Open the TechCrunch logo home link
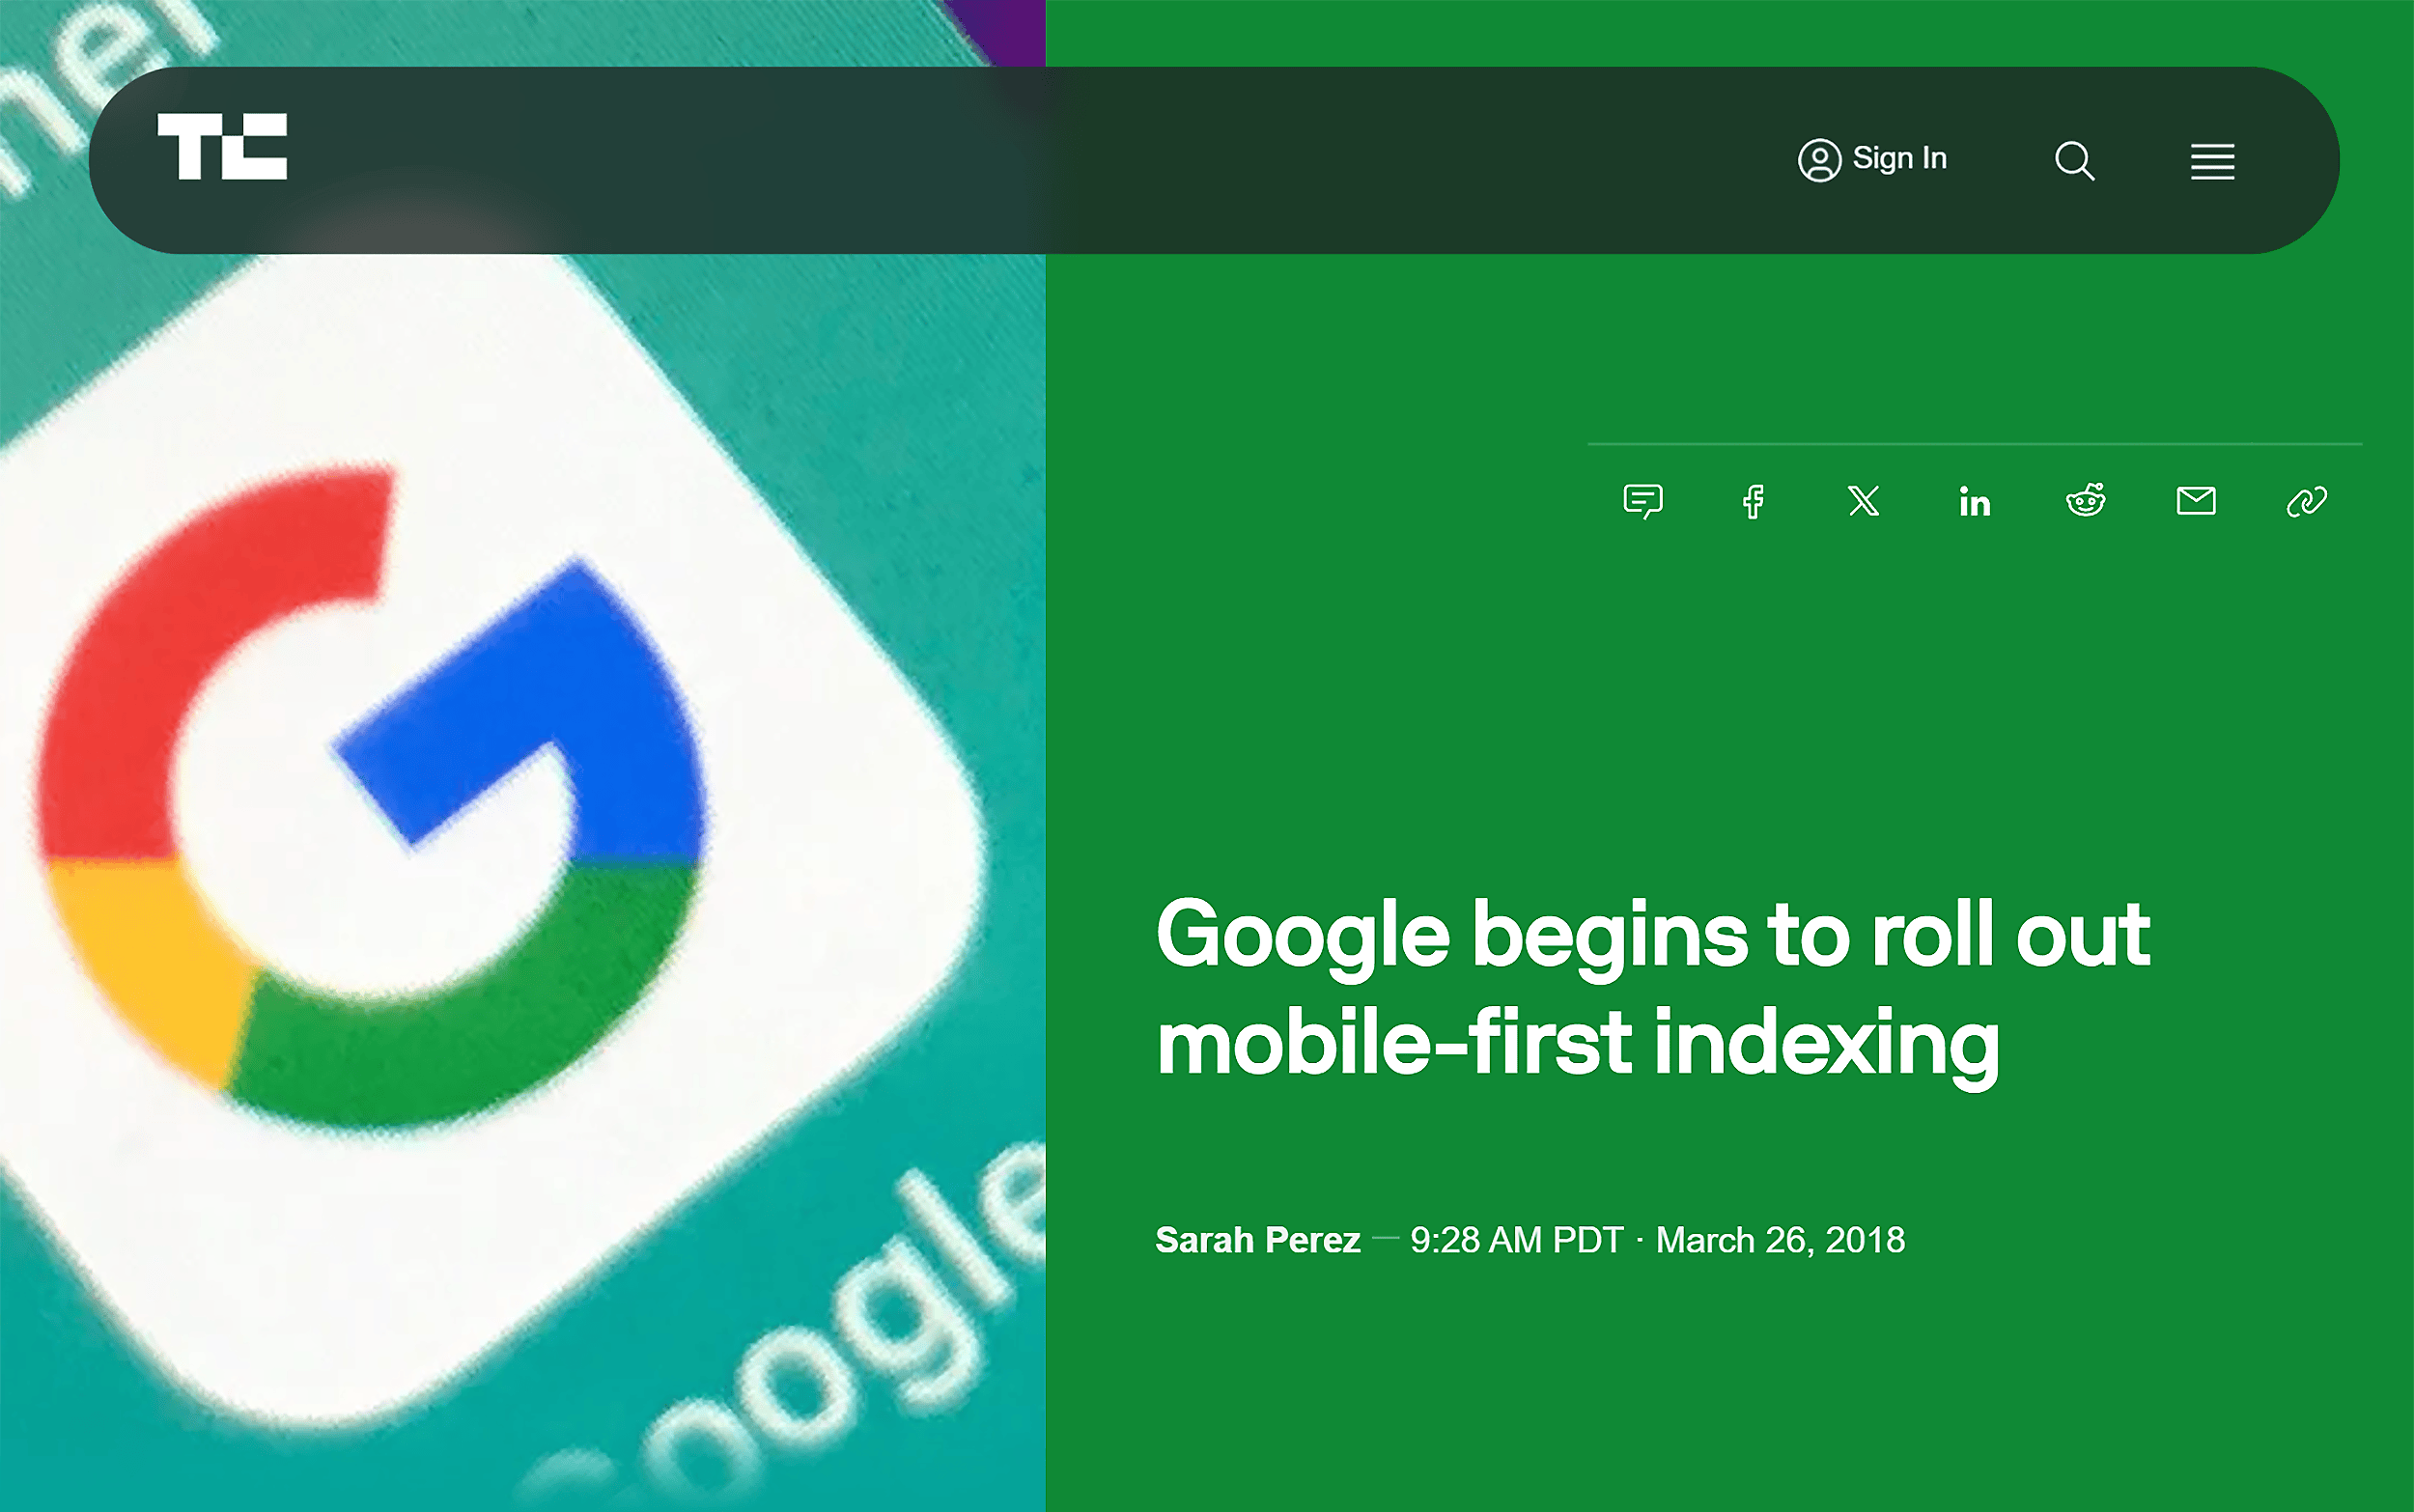Screen dimensions: 2414x1512 222,146
